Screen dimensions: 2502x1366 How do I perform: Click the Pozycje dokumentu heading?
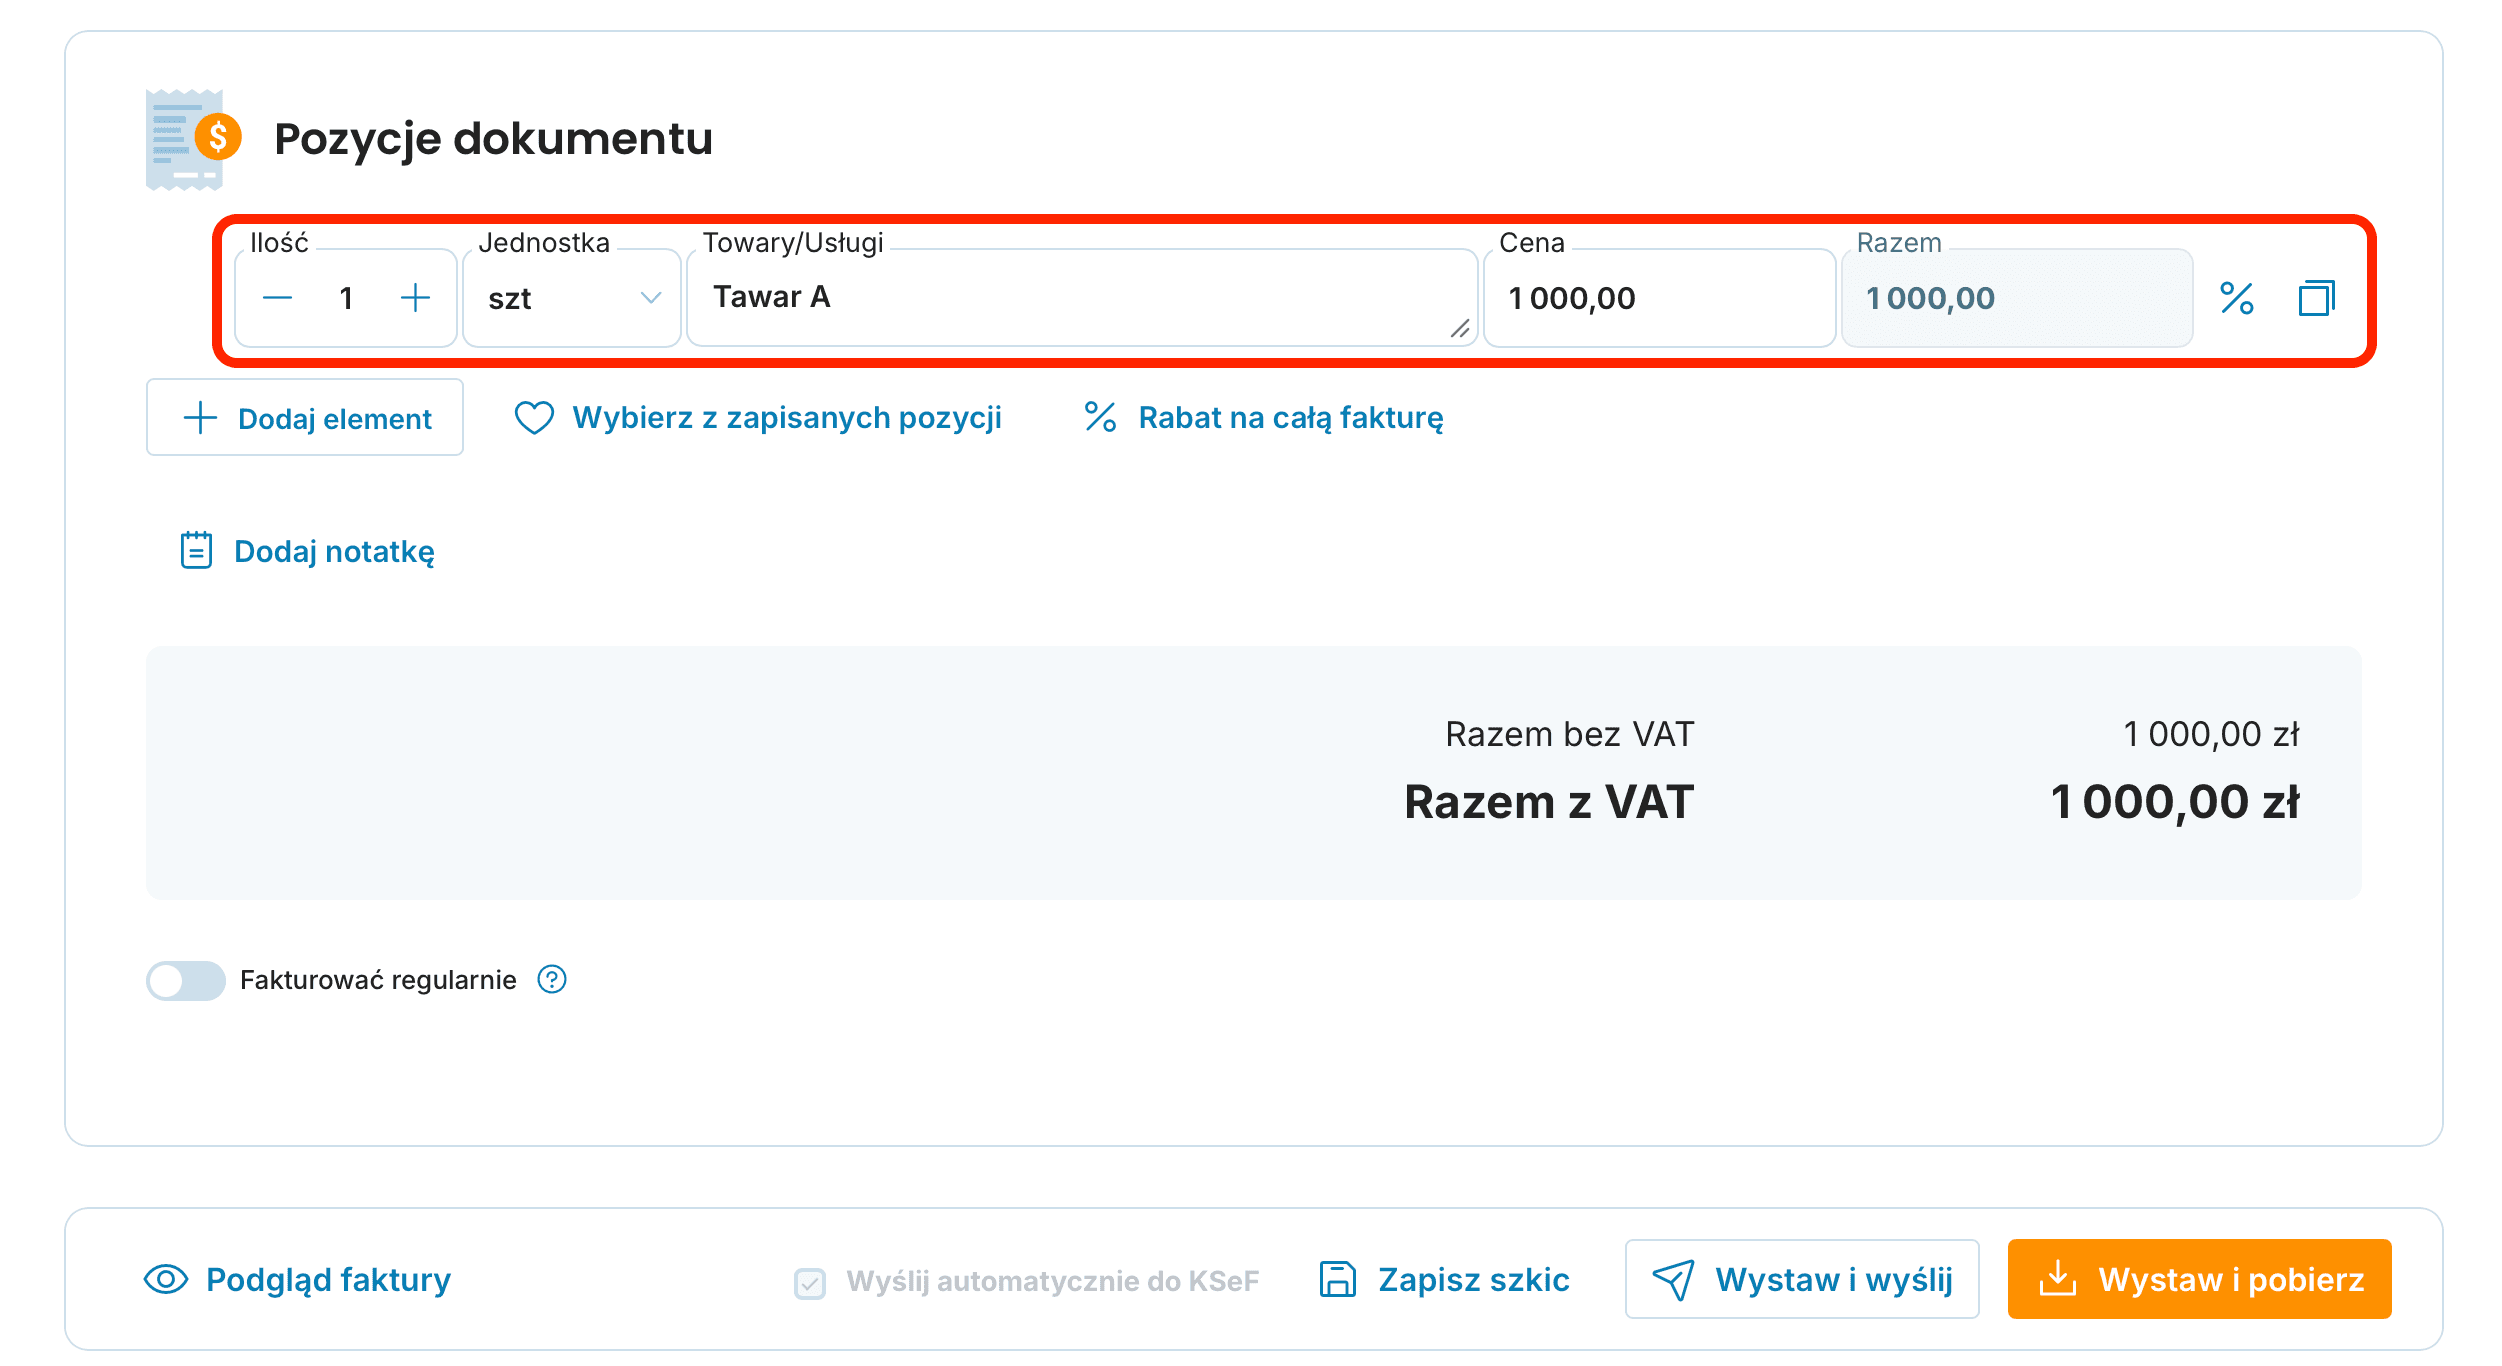pos(494,139)
